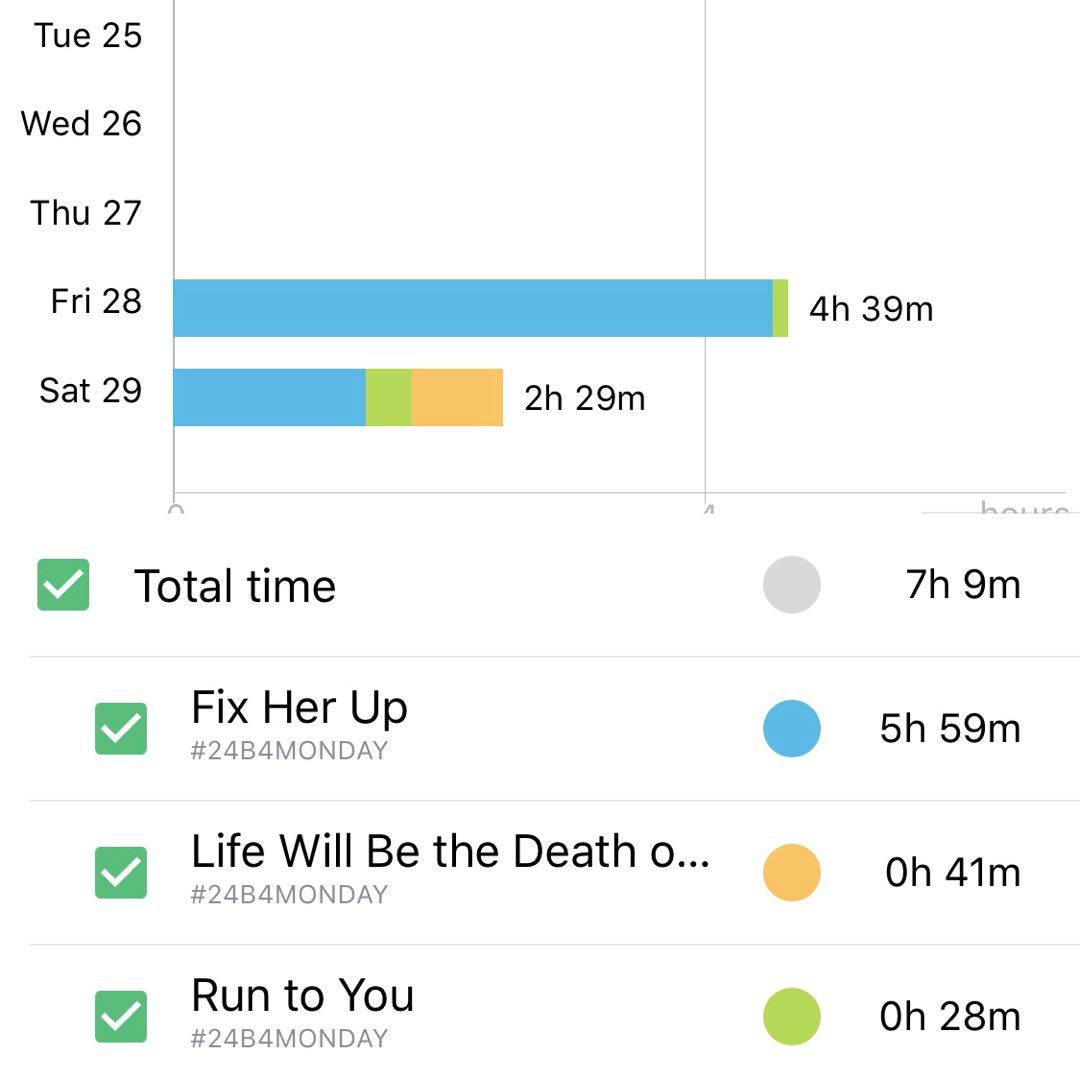Screen dimensions: 1080x1080
Task: Tap the green segment of Friday's bar
Action: (x=781, y=308)
